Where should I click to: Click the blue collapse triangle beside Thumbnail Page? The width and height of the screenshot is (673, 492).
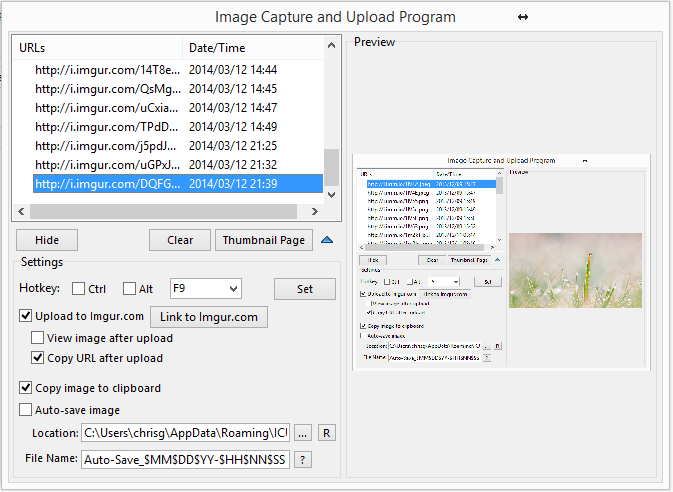pyautogui.click(x=327, y=240)
